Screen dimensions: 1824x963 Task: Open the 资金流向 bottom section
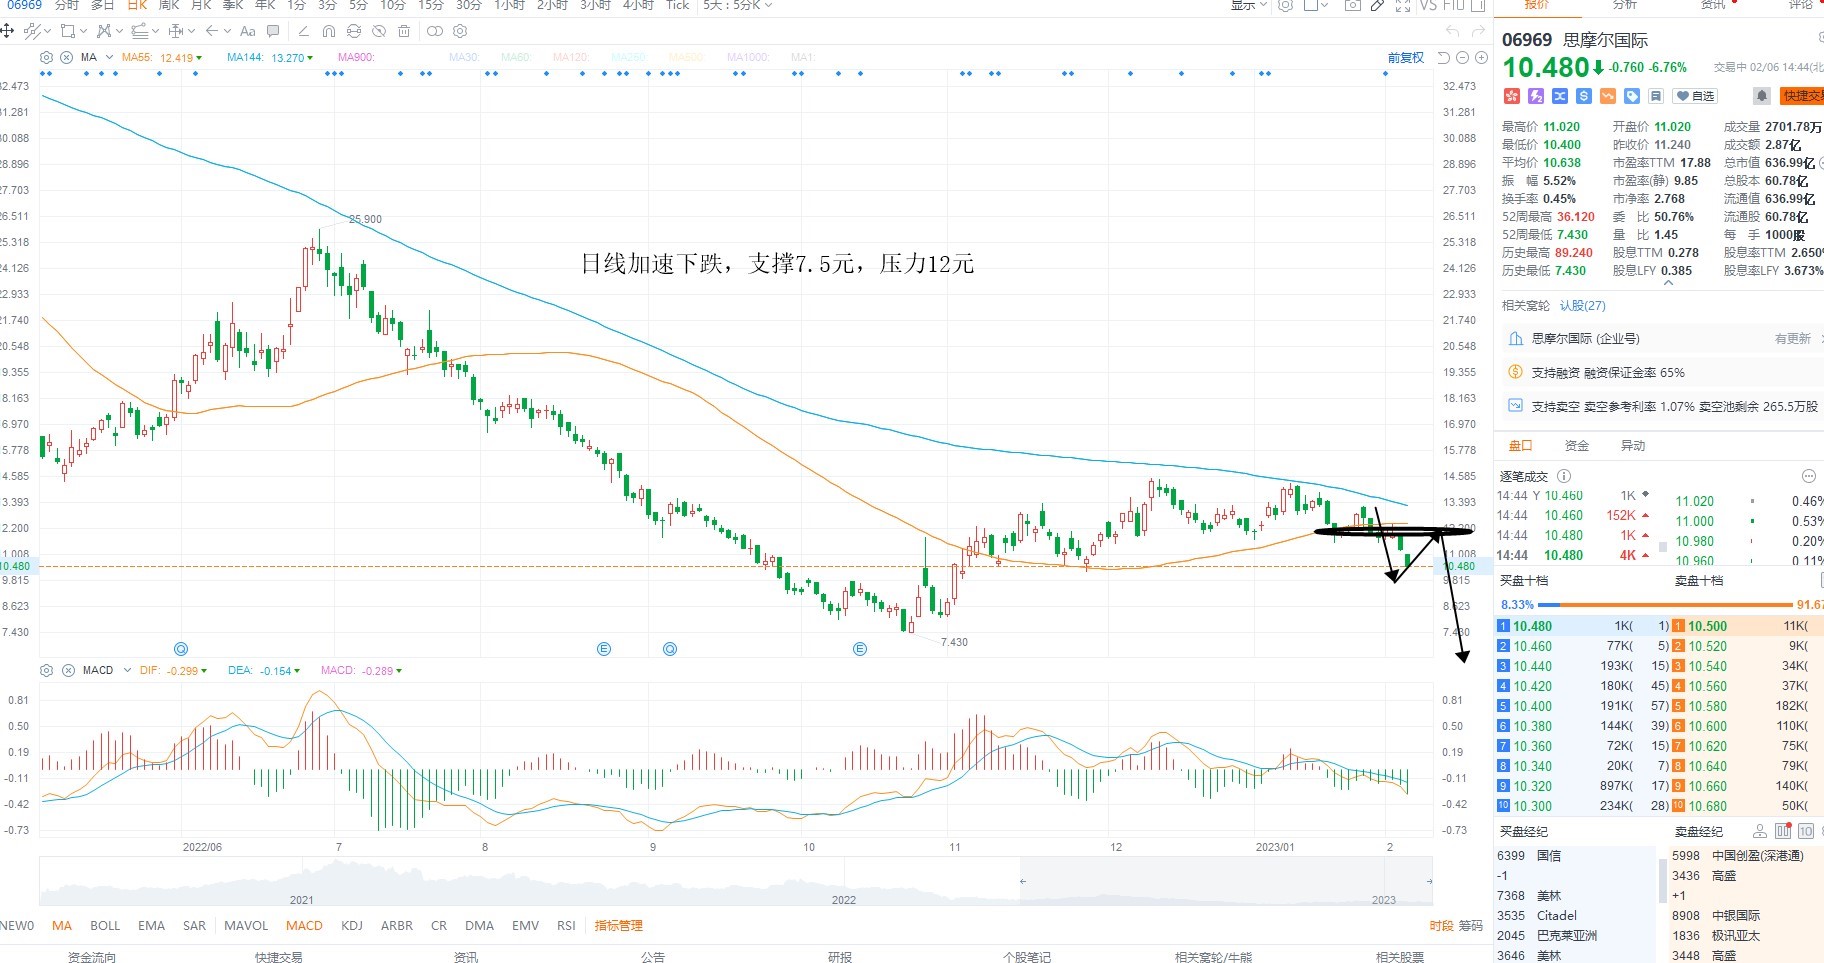click(x=92, y=957)
